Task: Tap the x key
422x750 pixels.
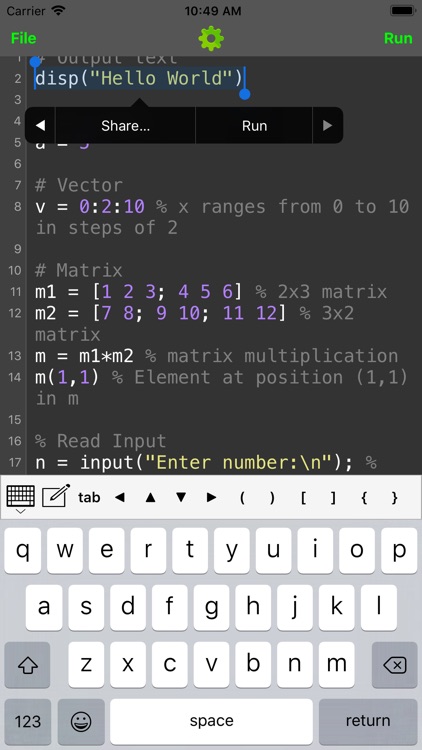Action: coord(128,665)
